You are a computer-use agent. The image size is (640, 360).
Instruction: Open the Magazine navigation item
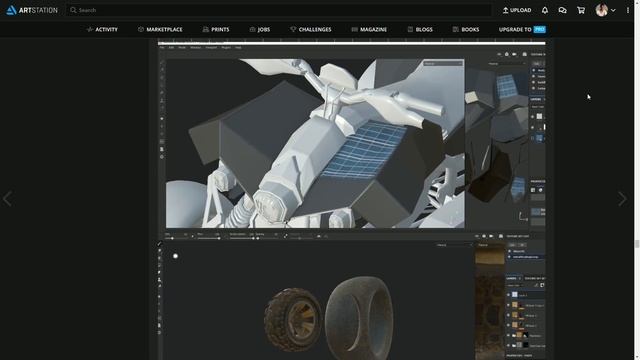369,29
